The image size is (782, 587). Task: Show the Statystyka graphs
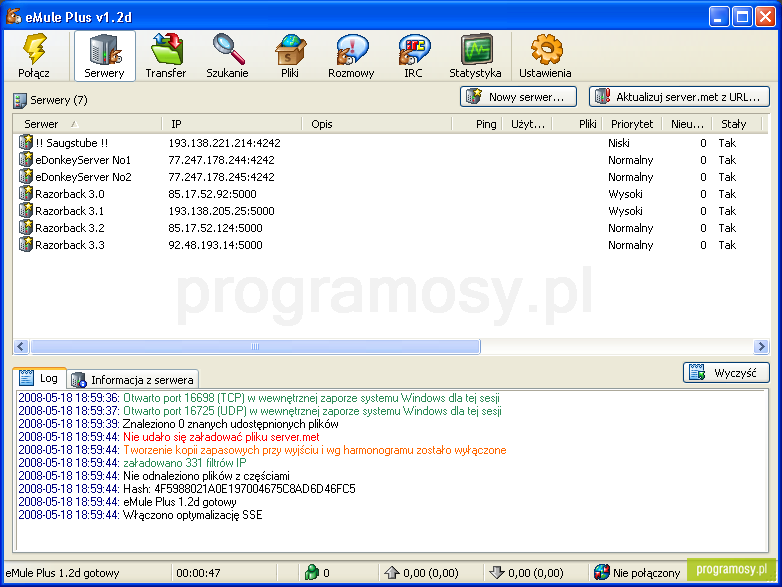point(475,56)
